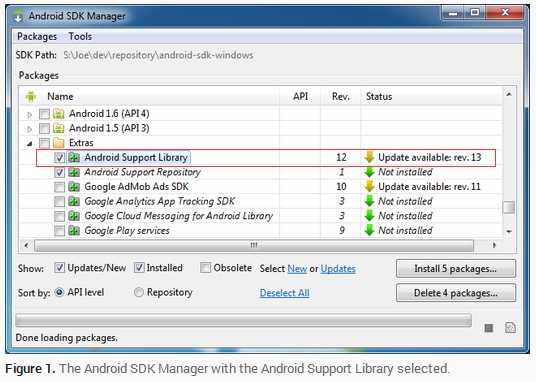Click the update arrow for Android Support Library
This screenshot has height=382, width=536.
point(369,157)
